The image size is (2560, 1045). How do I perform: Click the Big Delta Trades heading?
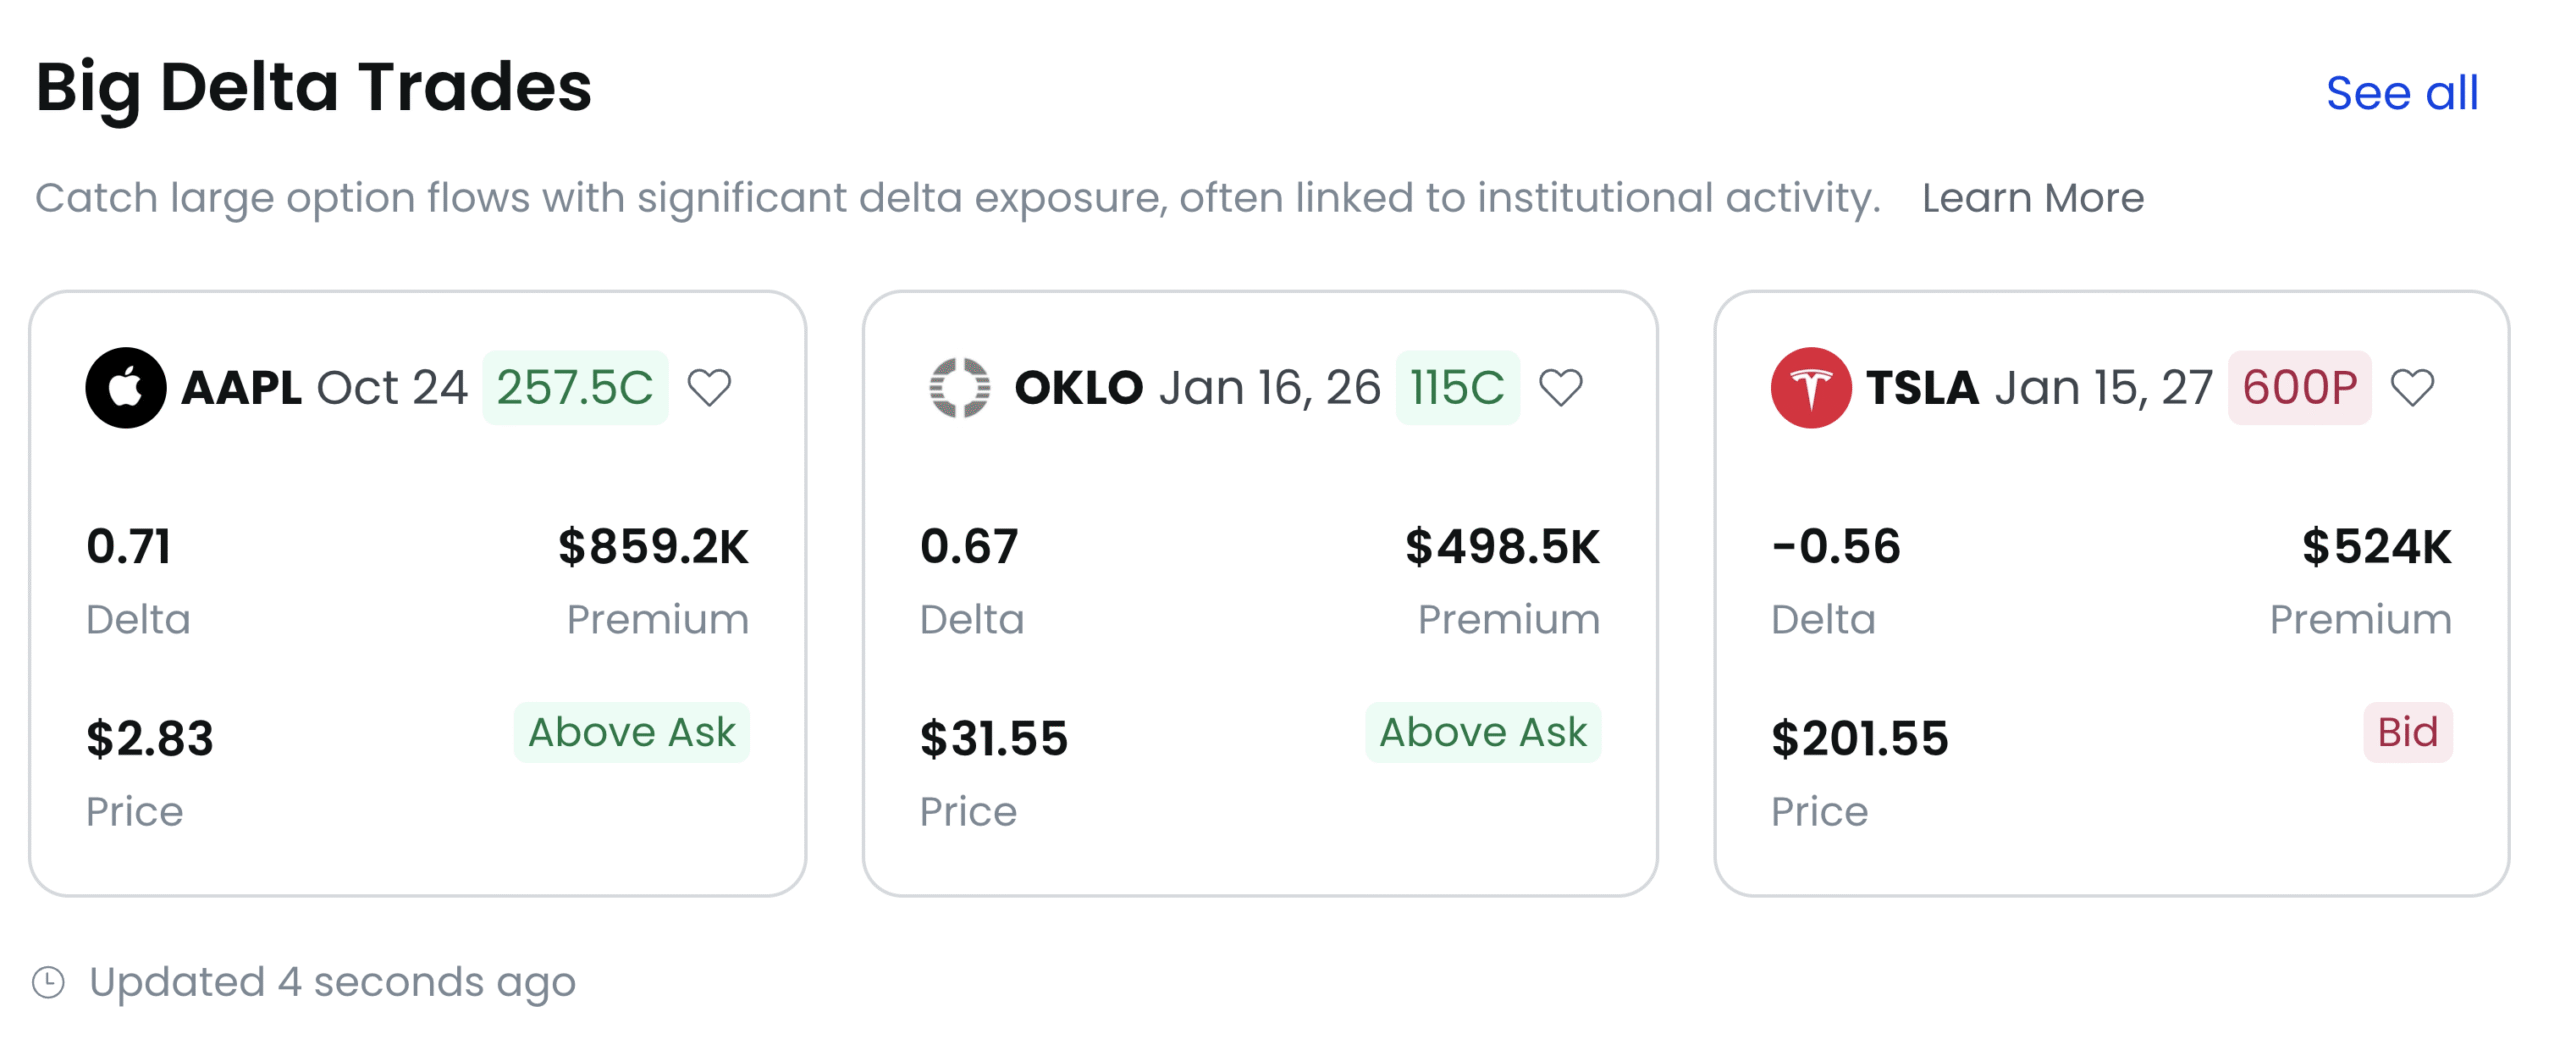pyautogui.click(x=313, y=87)
